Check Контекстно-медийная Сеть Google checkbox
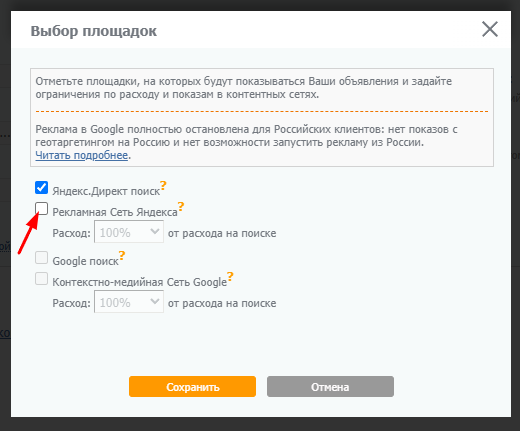The image size is (520, 431). click(x=41, y=279)
